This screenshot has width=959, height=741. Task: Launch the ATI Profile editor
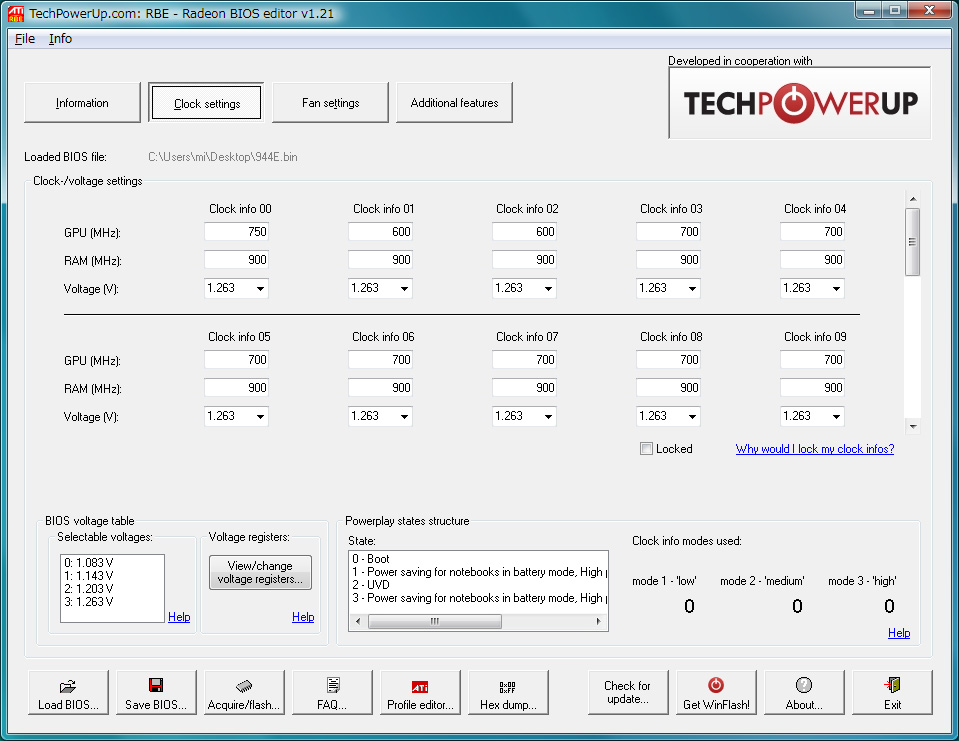[x=420, y=693]
